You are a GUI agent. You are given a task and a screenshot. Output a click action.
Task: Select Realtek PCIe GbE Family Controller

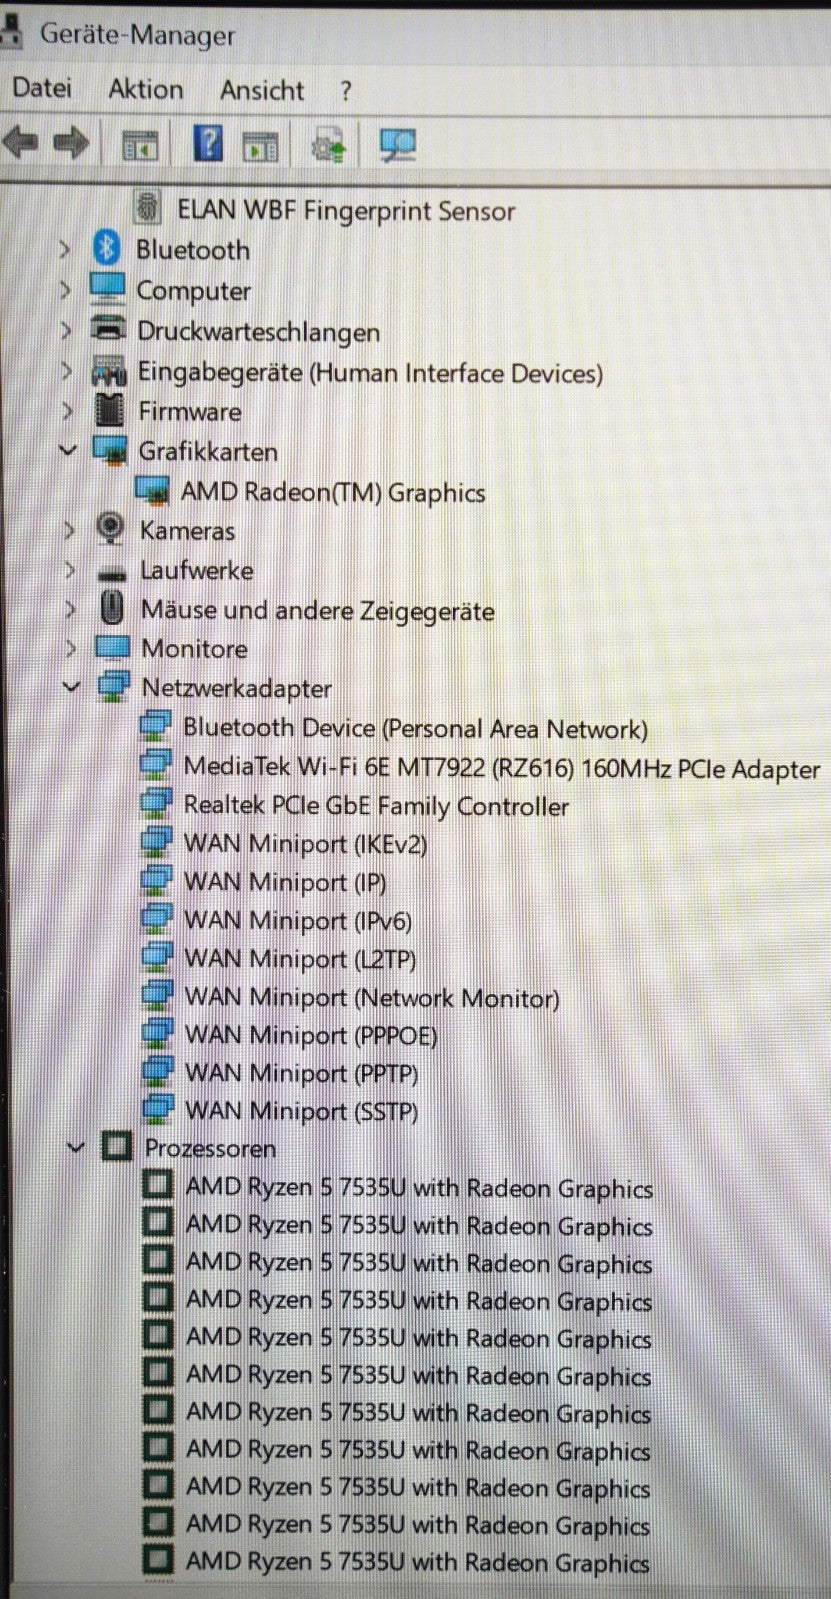coord(376,806)
